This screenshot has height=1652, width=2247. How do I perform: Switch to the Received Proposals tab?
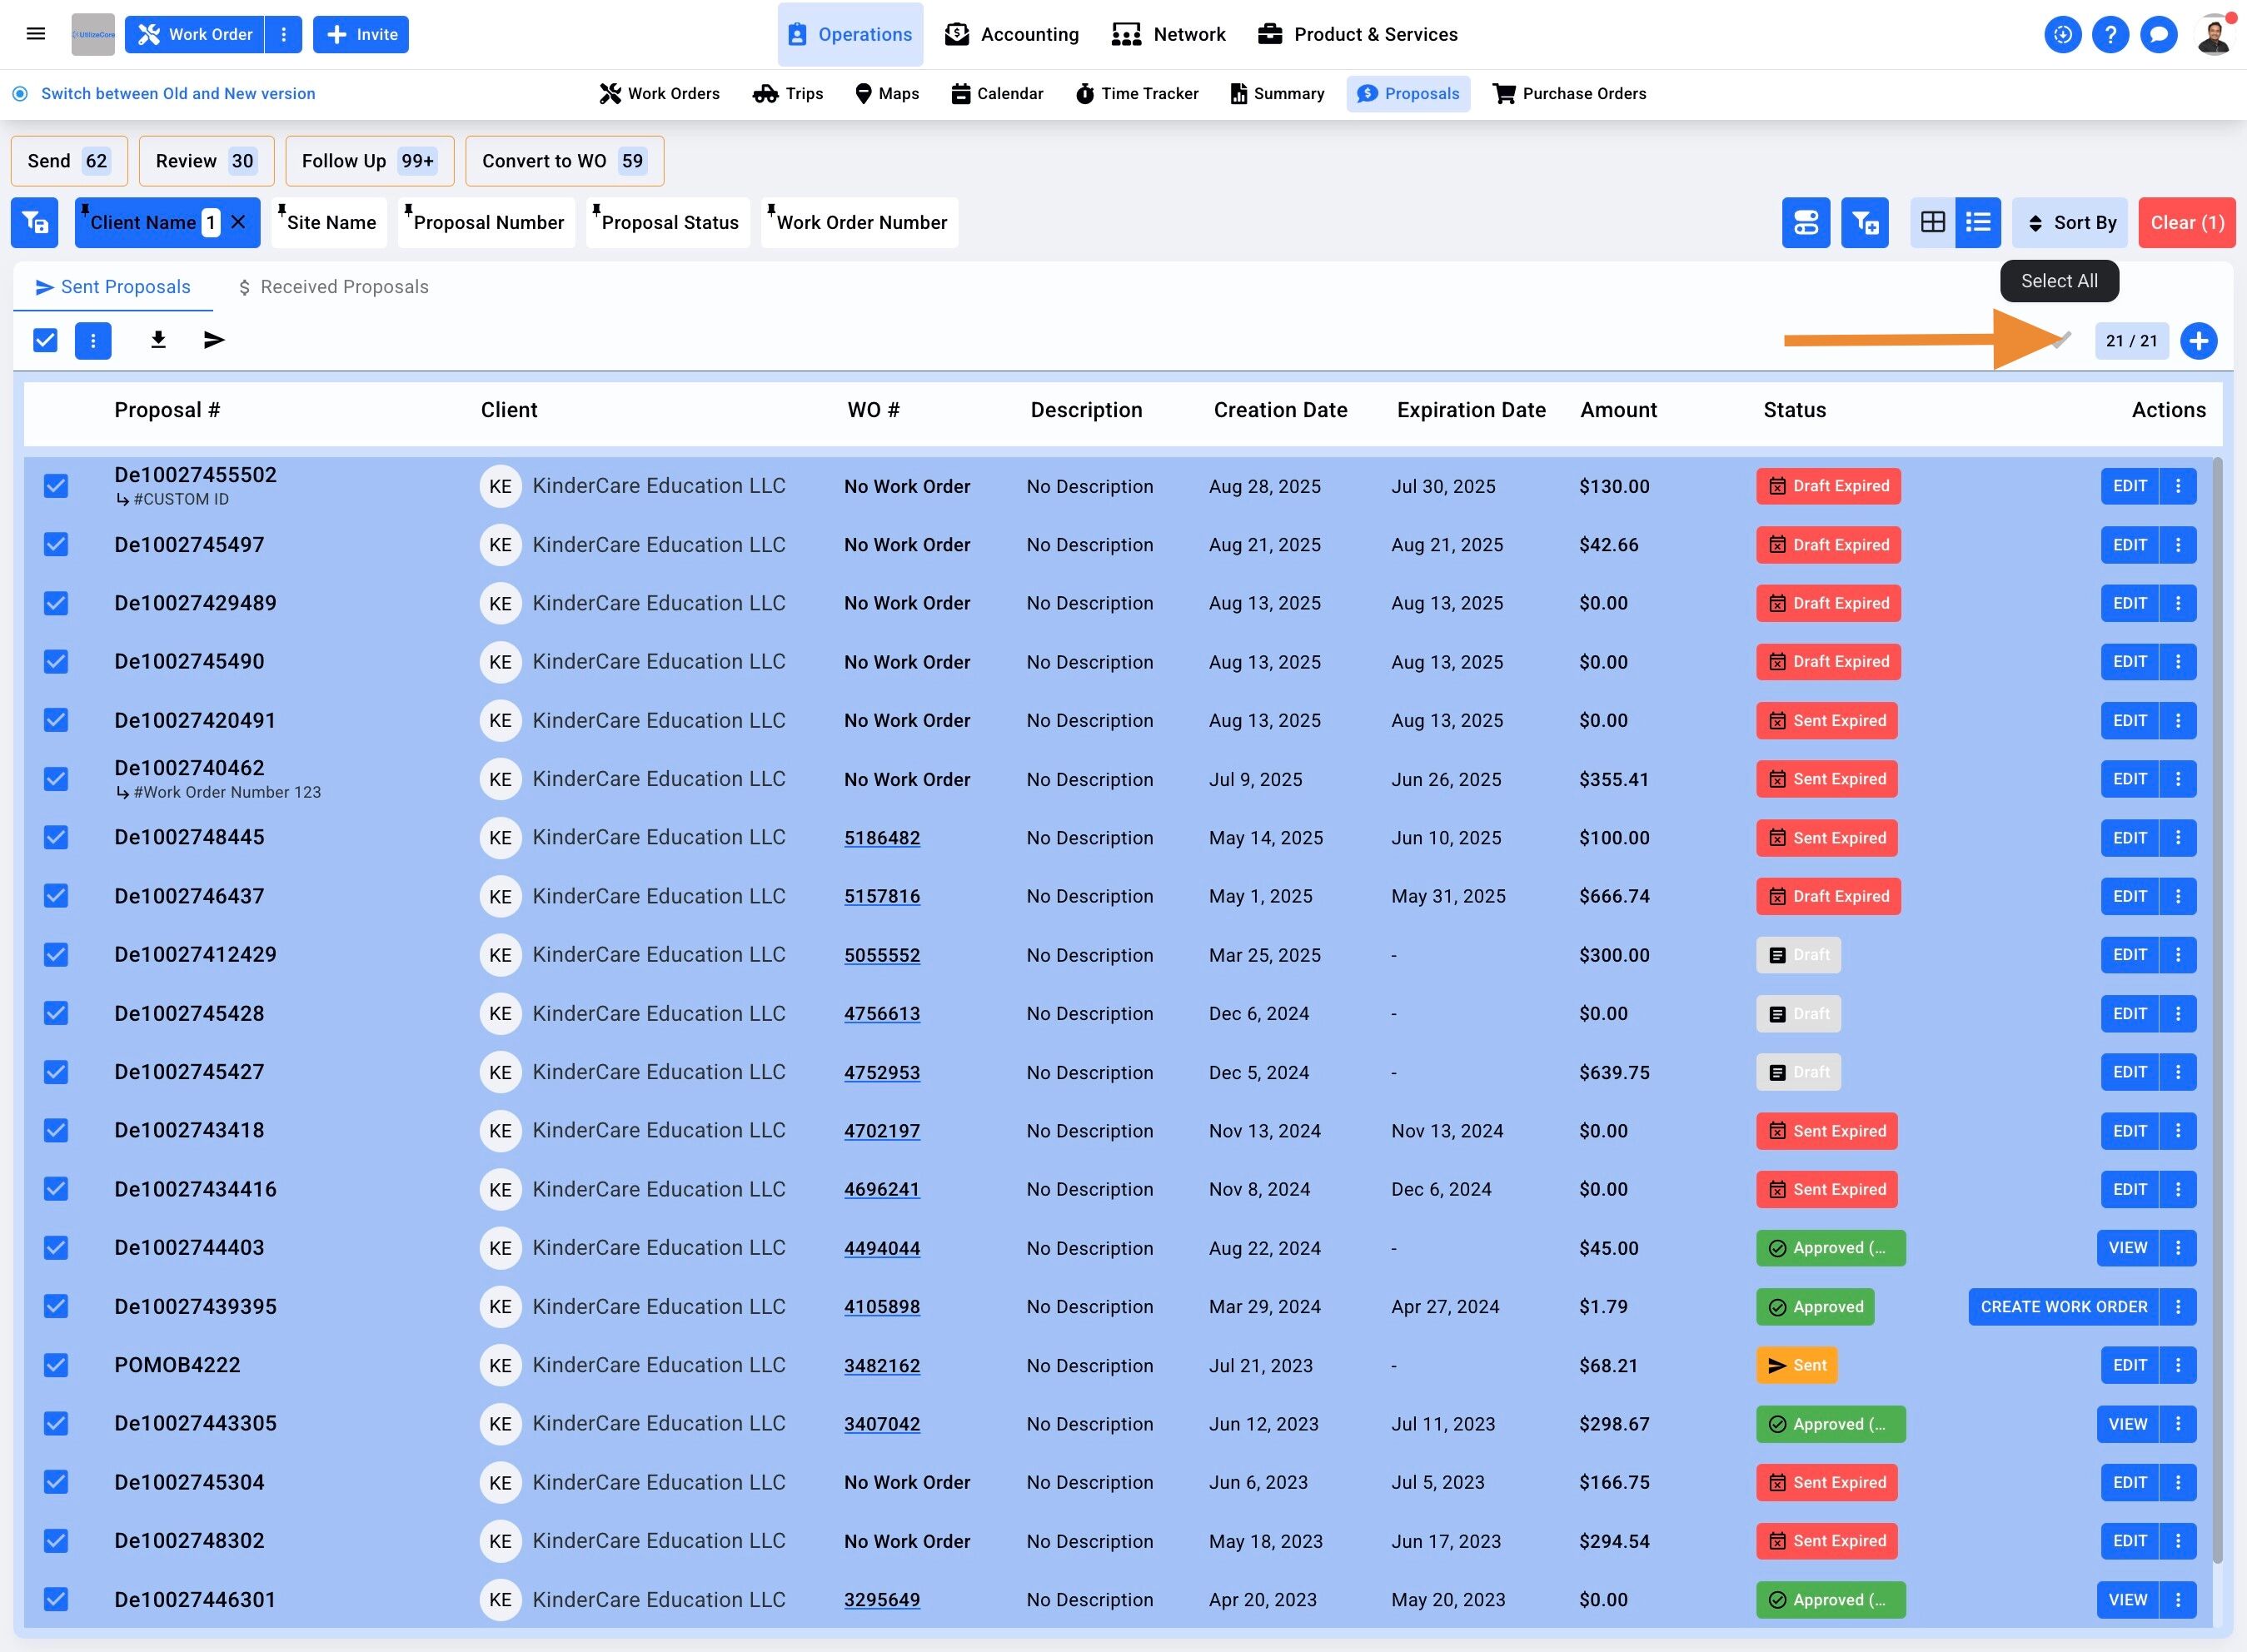pos(333,287)
